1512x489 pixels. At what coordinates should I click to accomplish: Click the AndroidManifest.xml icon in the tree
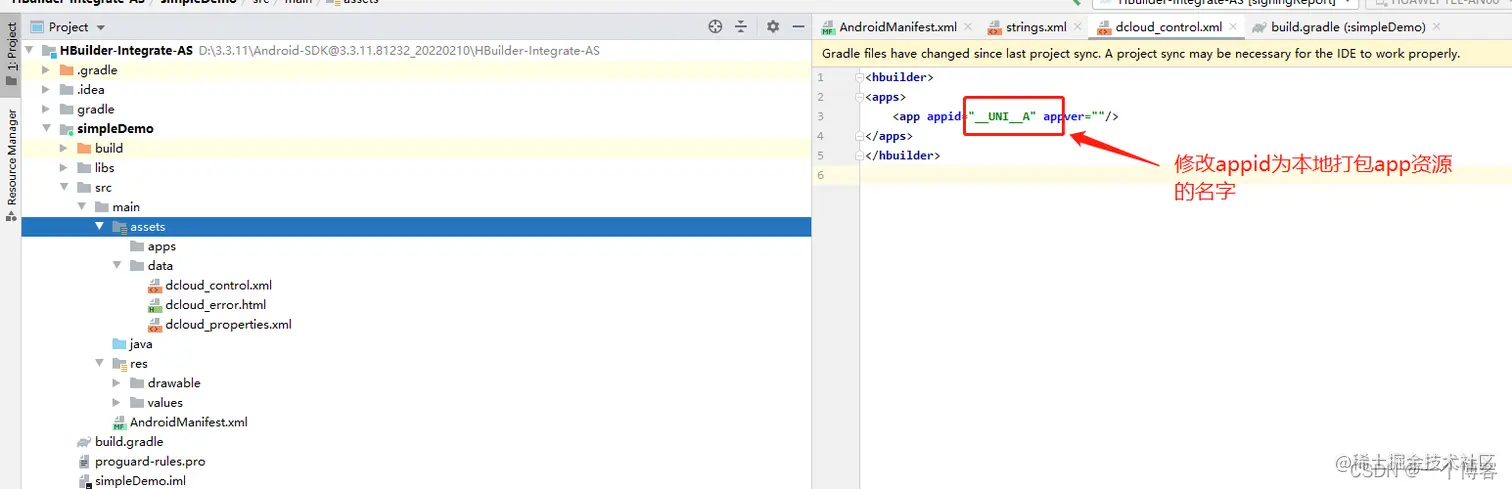coord(119,422)
